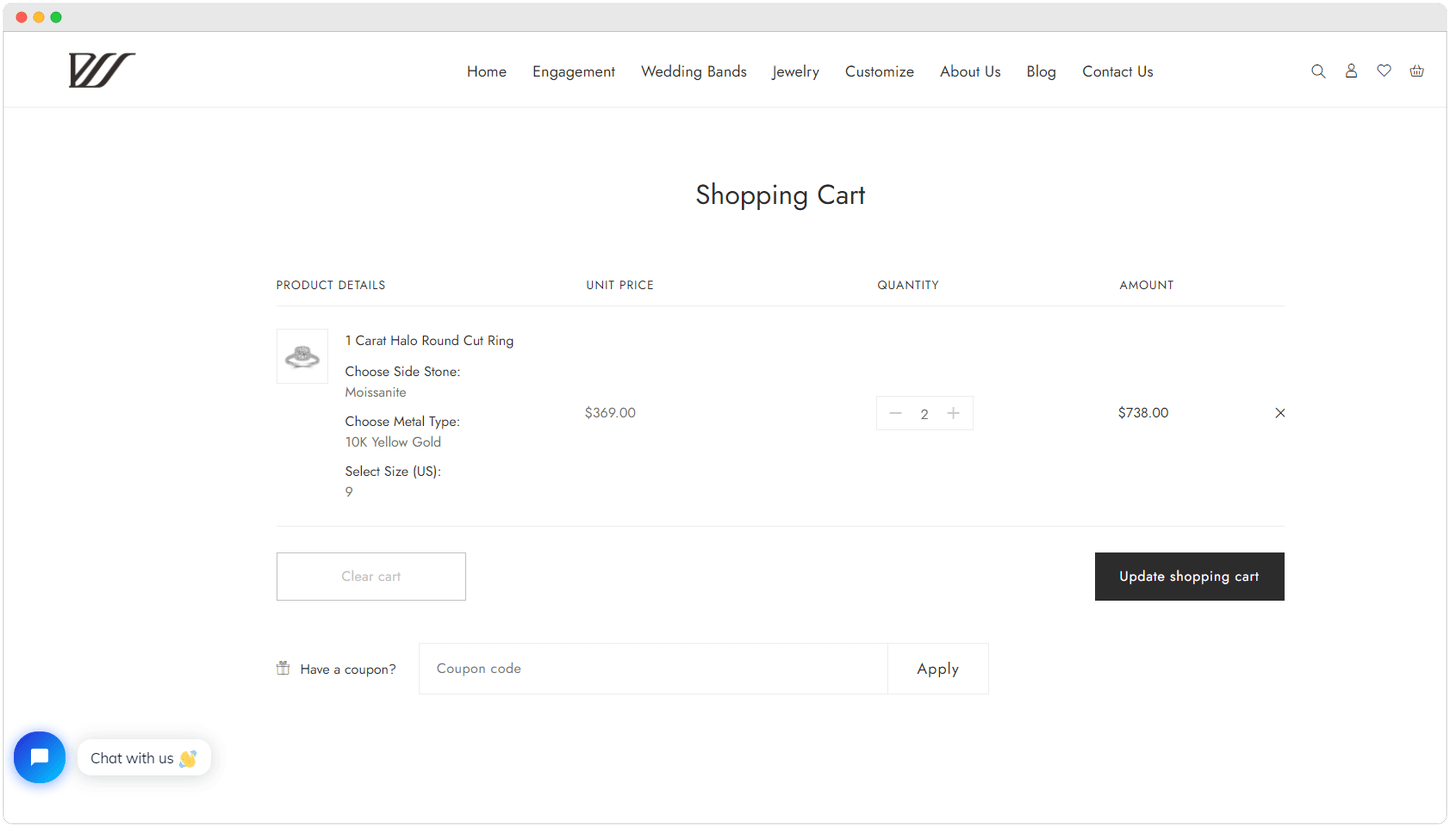Focus the Coupon code field
This screenshot has width=1450, height=827.
pyautogui.click(x=653, y=669)
